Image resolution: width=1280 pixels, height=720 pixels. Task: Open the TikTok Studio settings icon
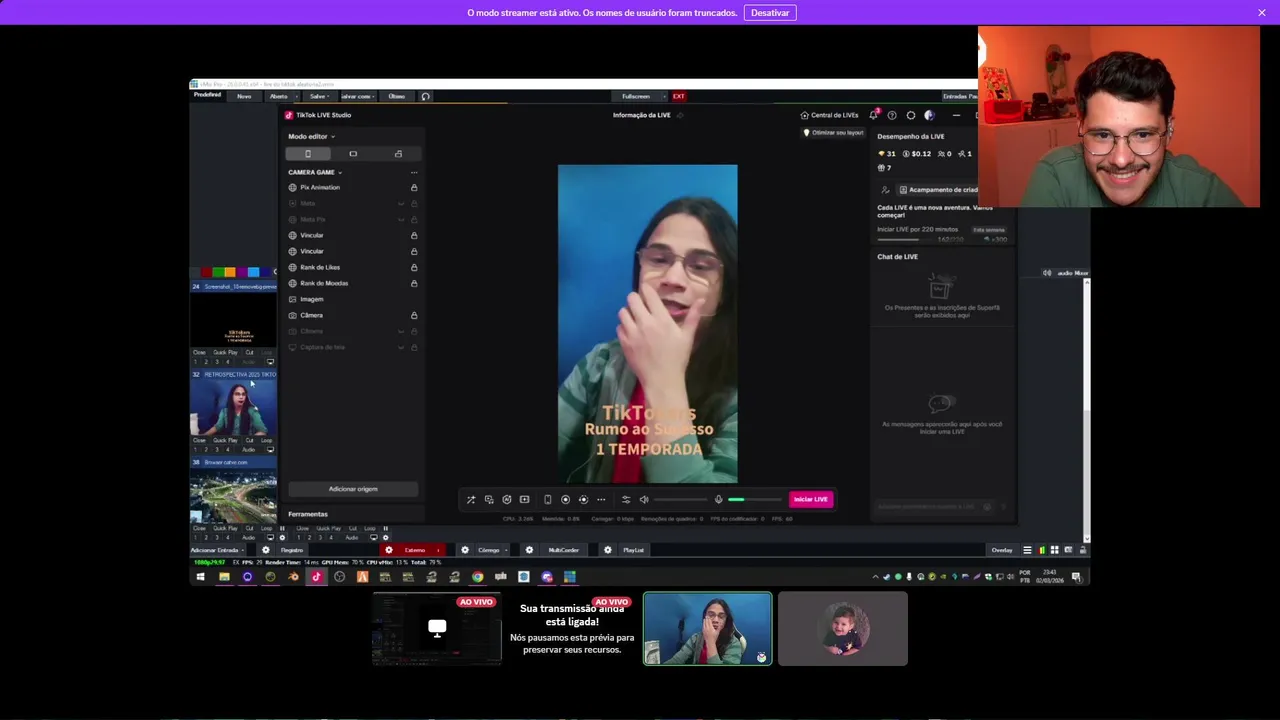click(x=911, y=115)
